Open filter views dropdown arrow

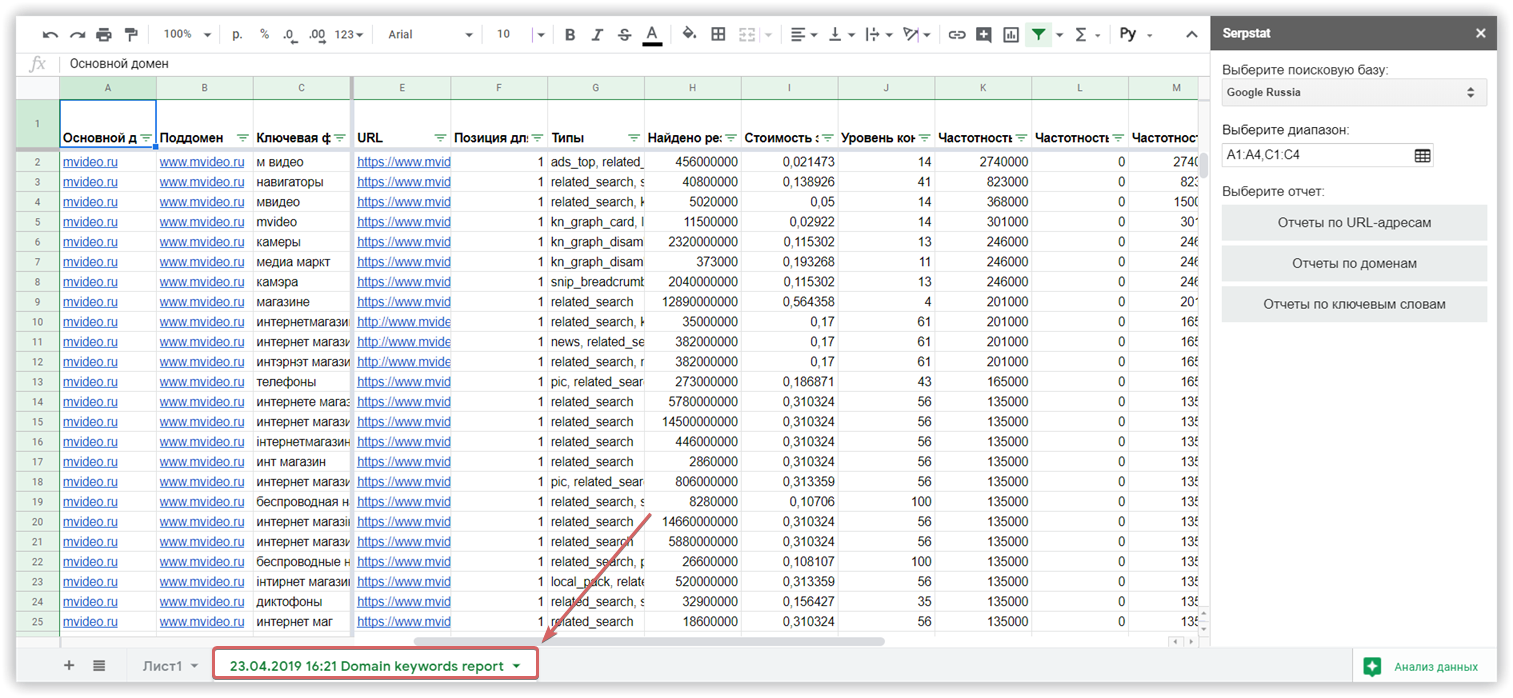(x=1059, y=35)
